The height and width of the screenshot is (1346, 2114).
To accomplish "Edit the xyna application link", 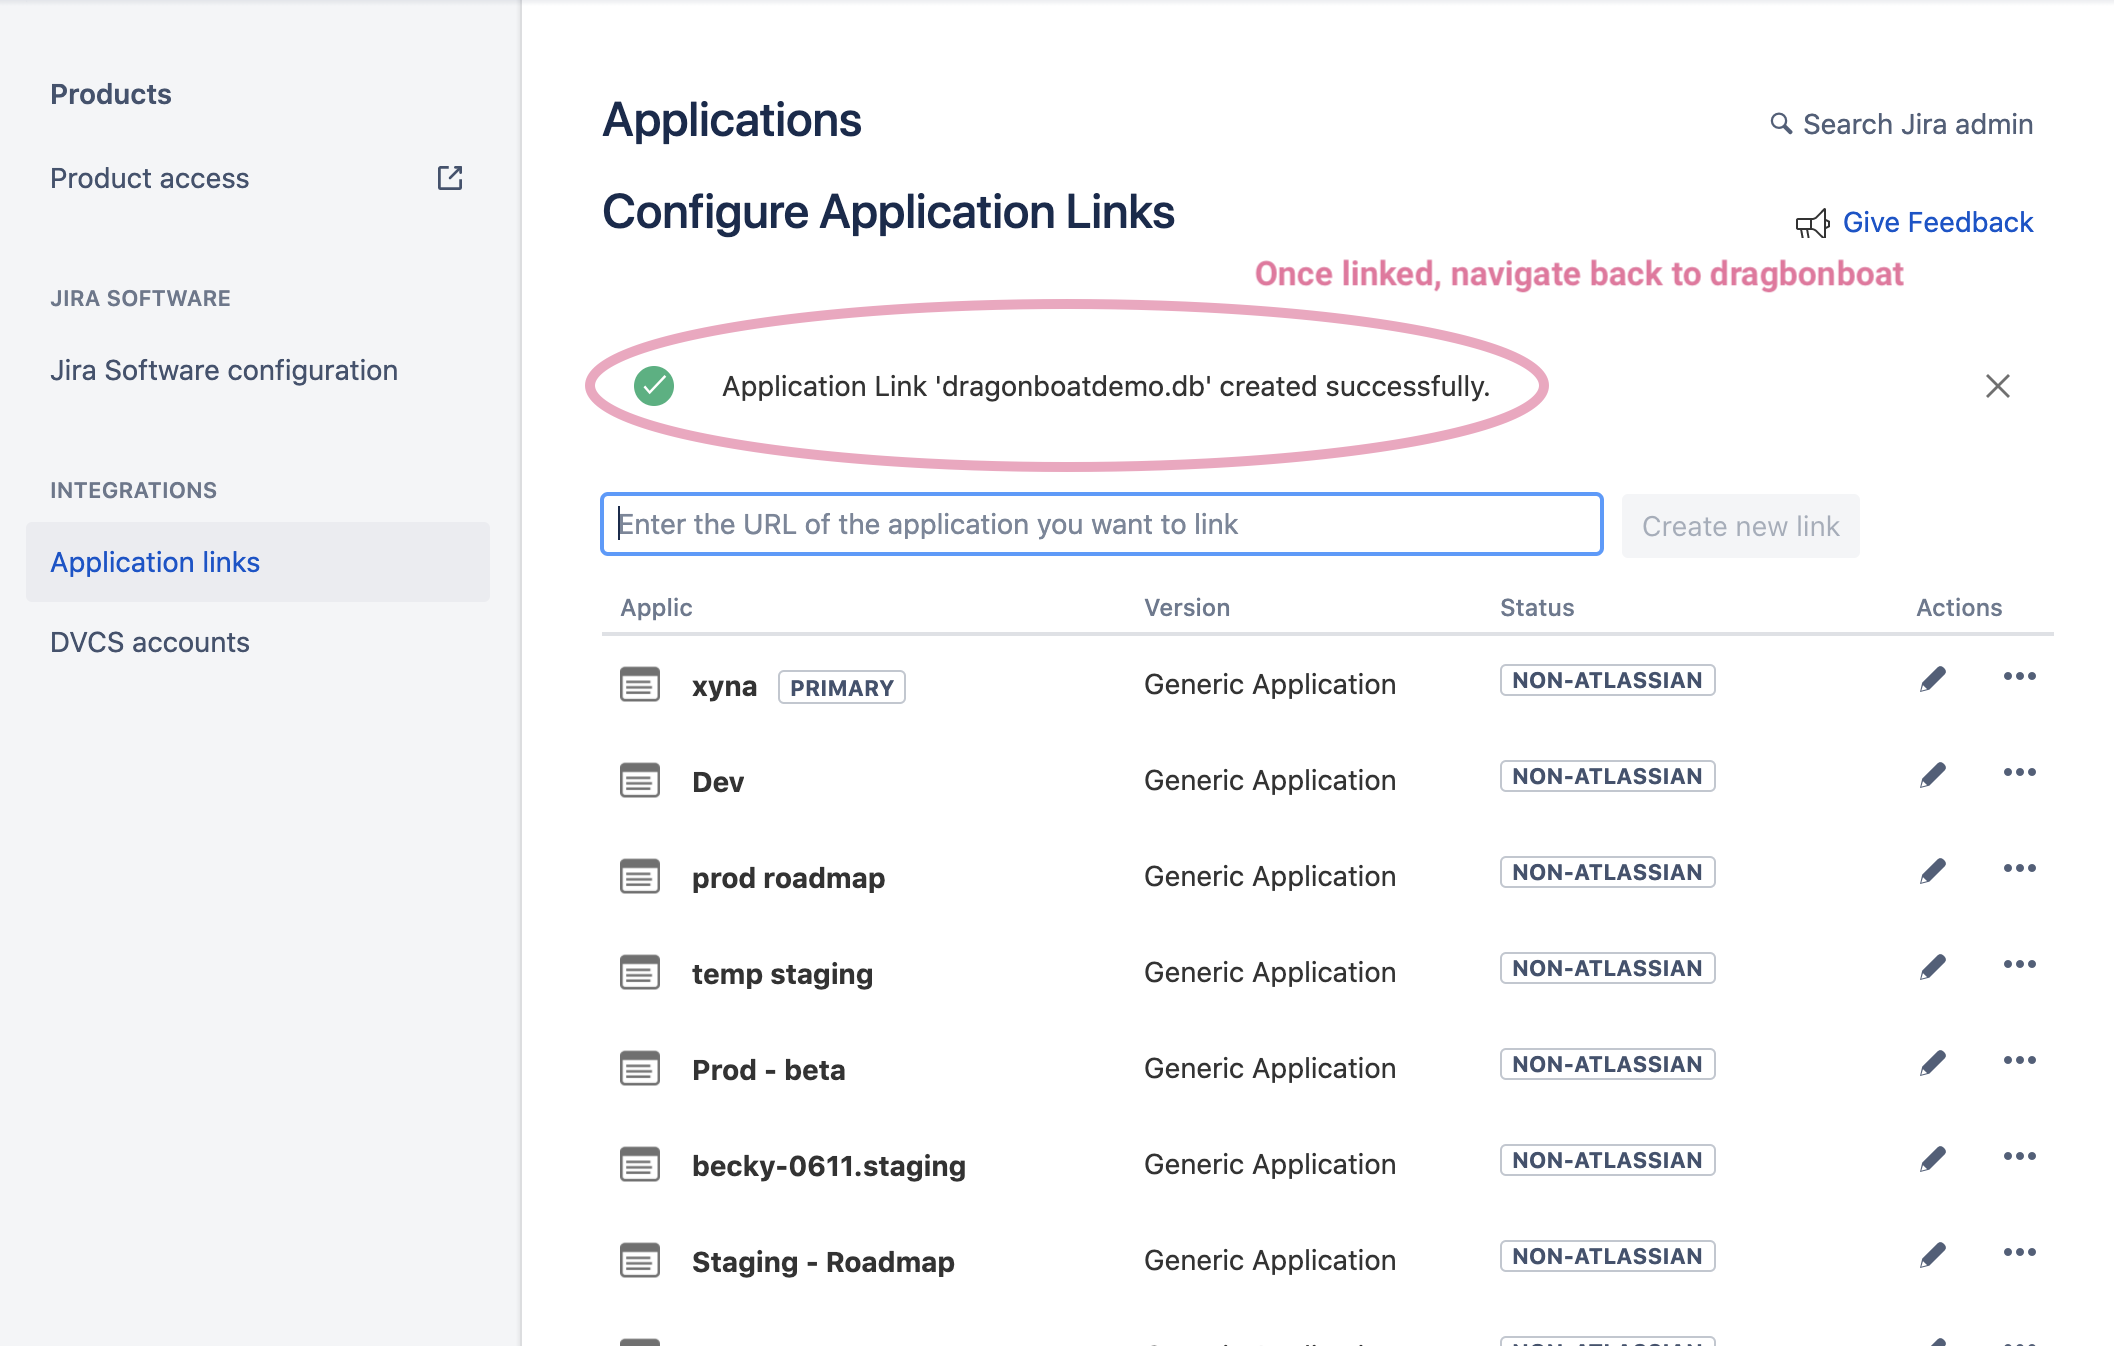I will (1933, 679).
